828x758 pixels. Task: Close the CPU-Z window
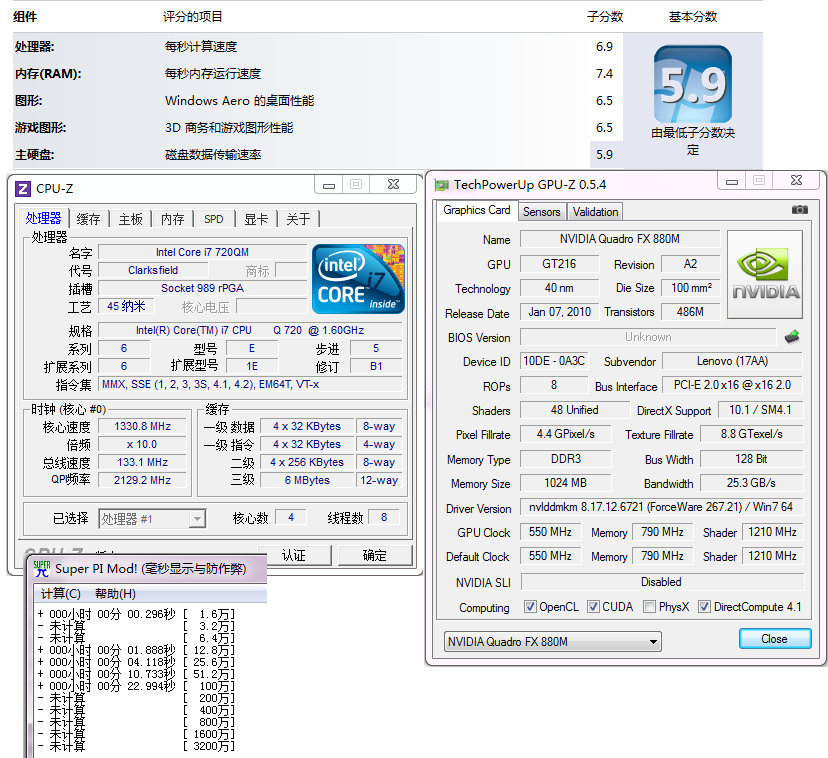(393, 184)
